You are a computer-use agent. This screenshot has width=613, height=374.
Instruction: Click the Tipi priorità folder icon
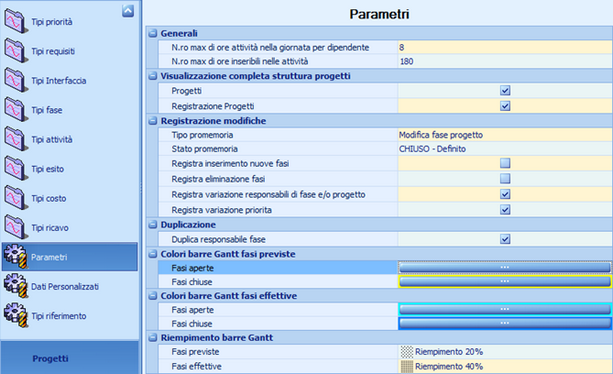pos(16,21)
